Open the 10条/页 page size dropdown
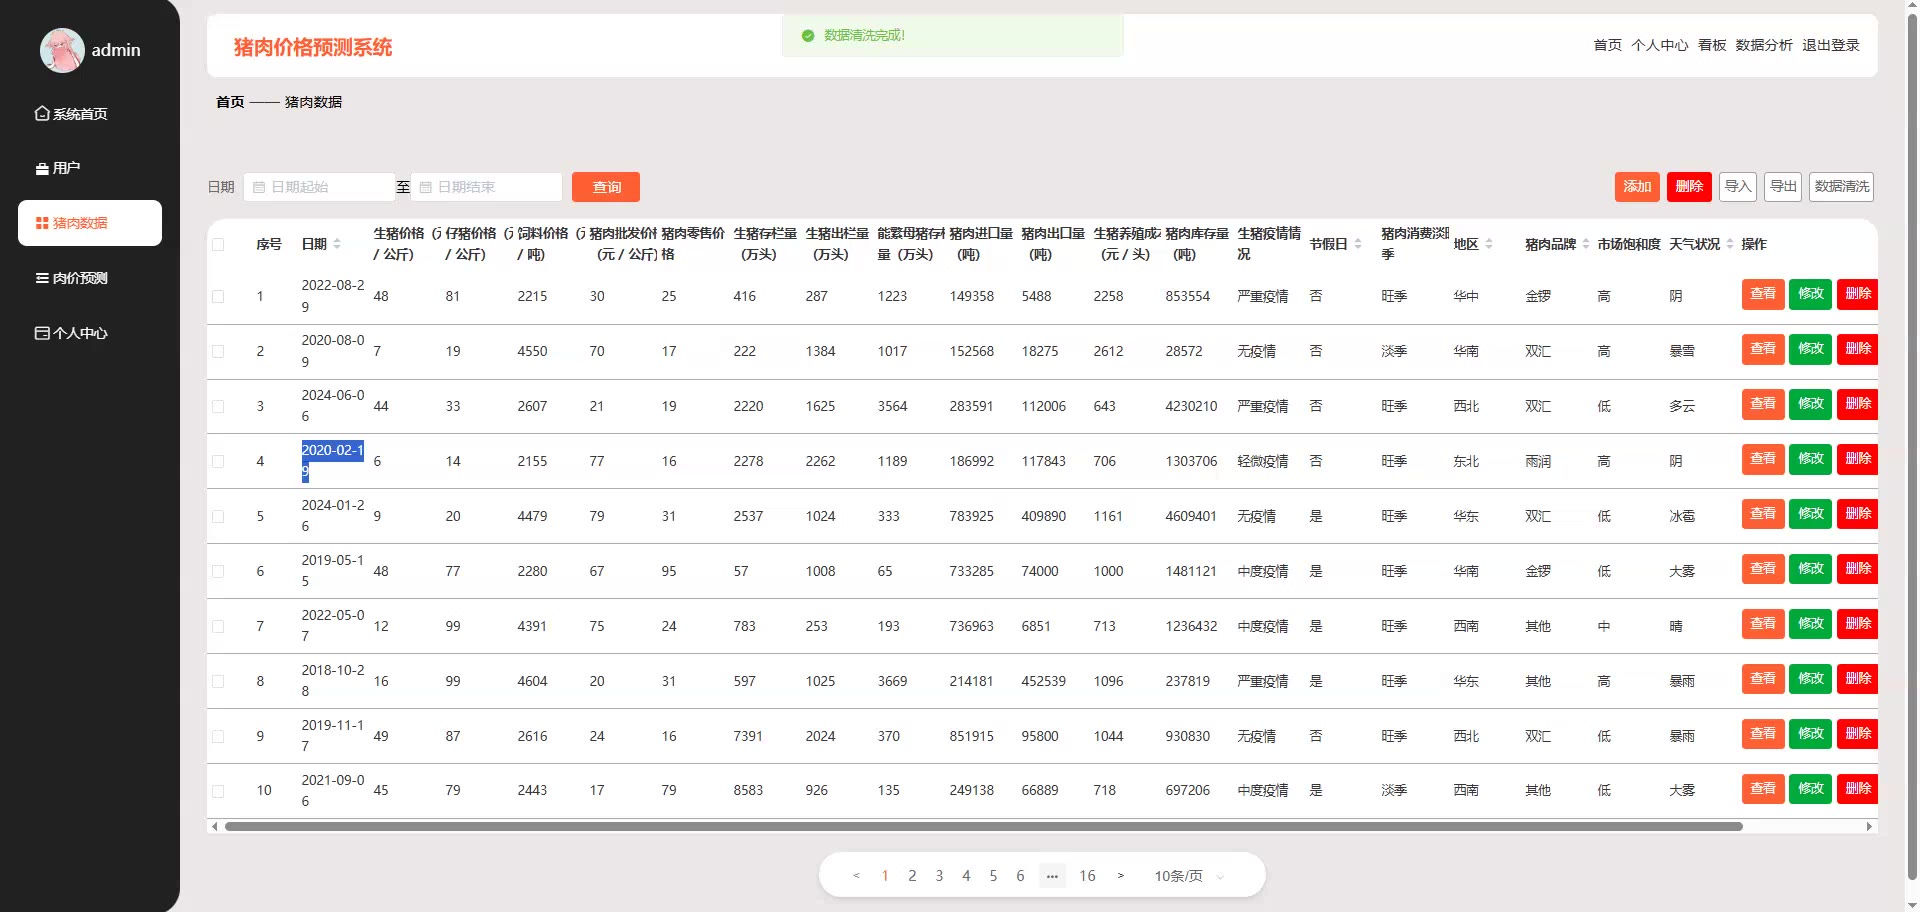The height and width of the screenshot is (912, 1920). coord(1189,876)
